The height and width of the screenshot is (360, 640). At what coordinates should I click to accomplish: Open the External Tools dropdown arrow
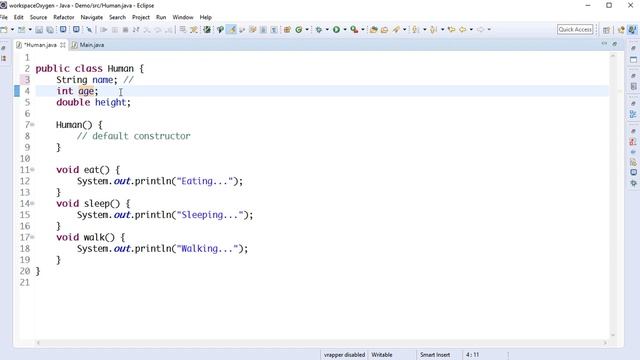coord(363,29)
